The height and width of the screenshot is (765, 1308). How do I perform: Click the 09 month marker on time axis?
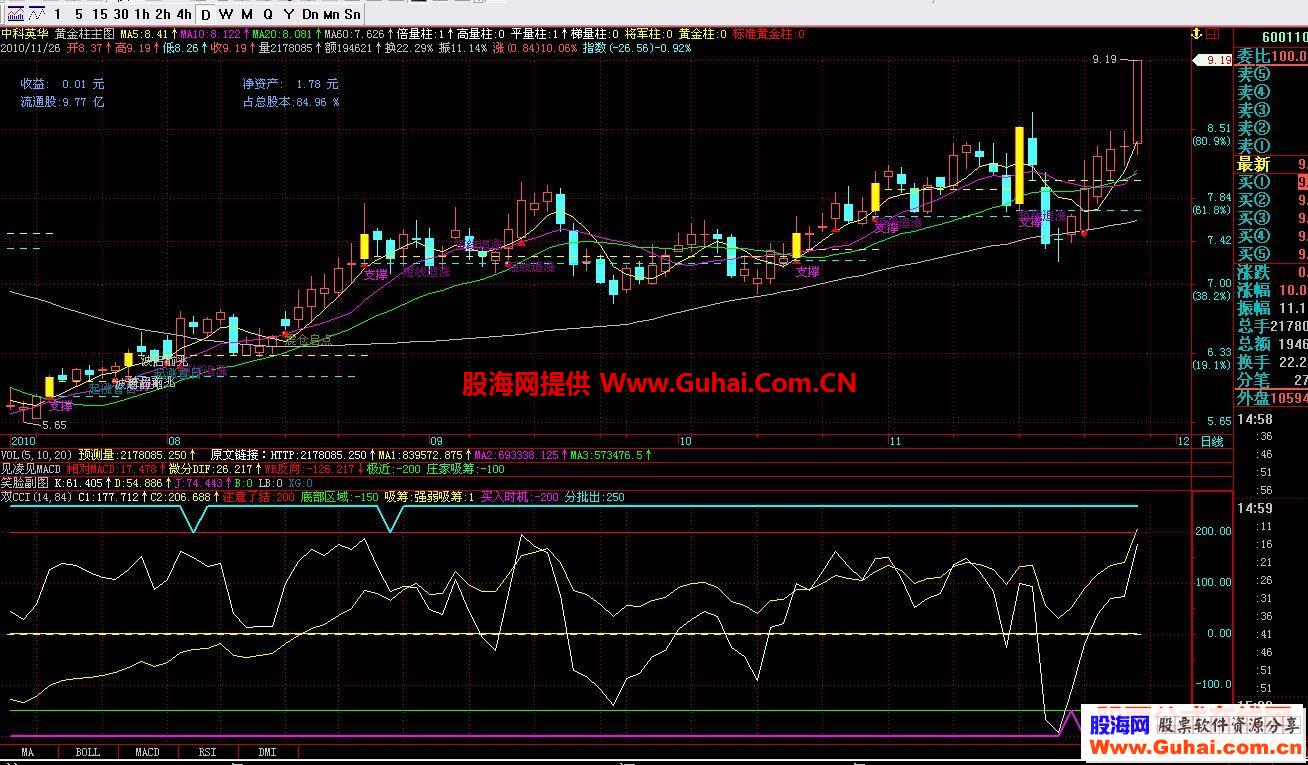(x=436, y=440)
